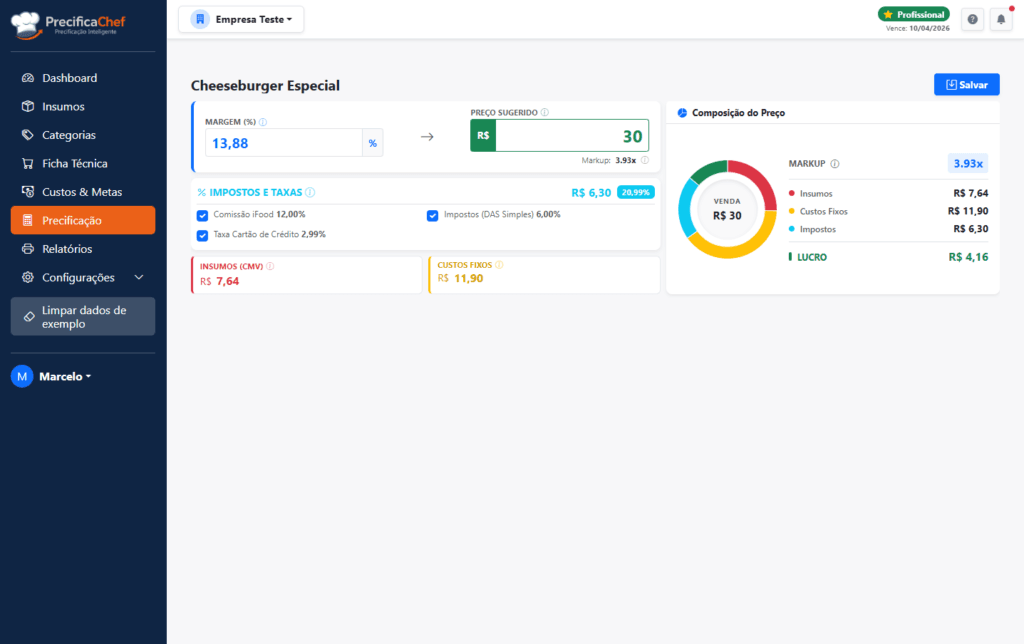
Task: Click the Custos & Metas icon
Action: coord(27,192)
